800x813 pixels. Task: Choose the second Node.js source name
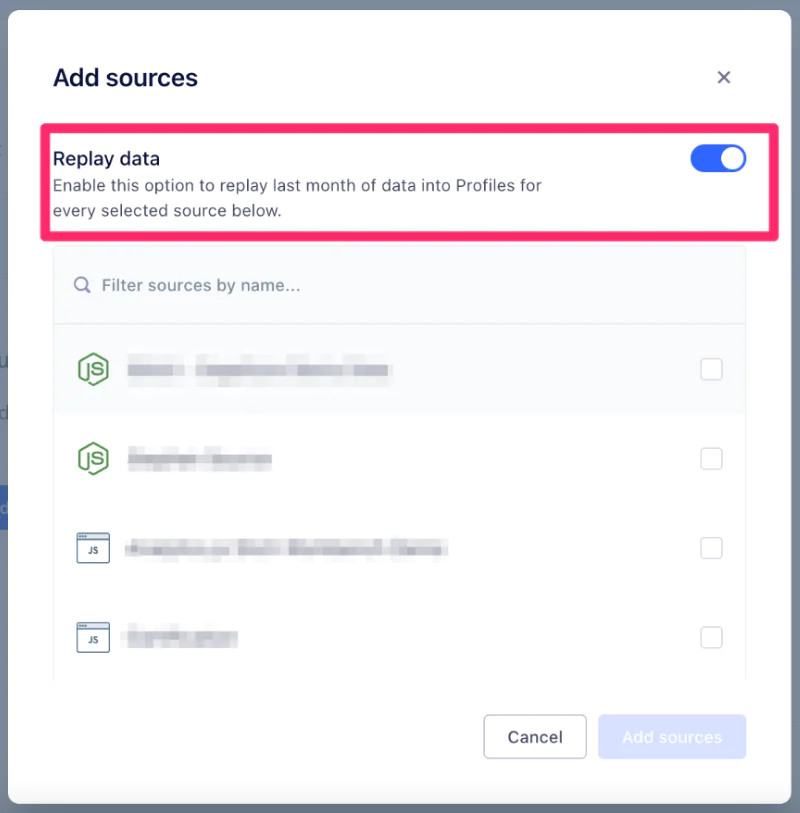pos(200,460)
